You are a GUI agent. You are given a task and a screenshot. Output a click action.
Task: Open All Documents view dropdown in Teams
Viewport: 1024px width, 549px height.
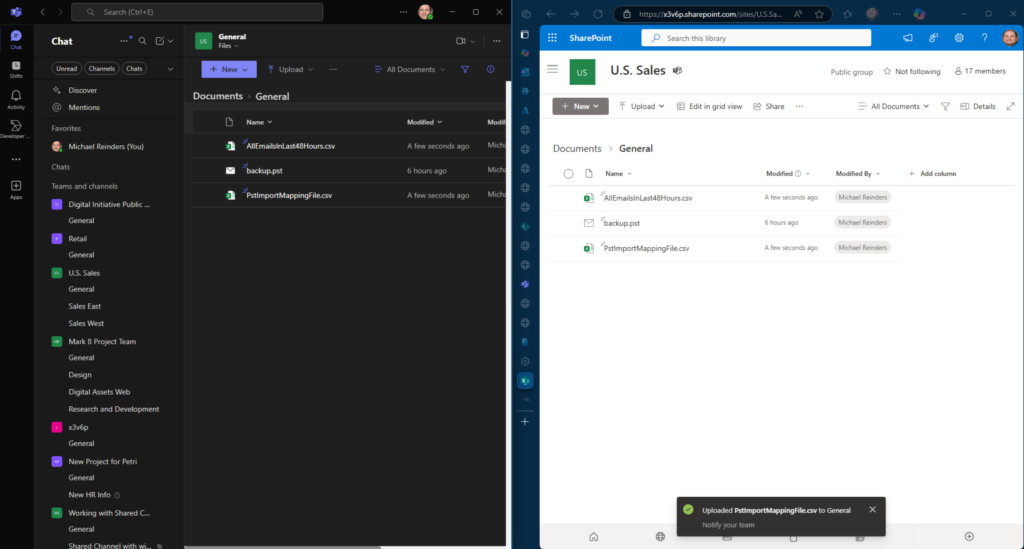[x=409, y=69]
